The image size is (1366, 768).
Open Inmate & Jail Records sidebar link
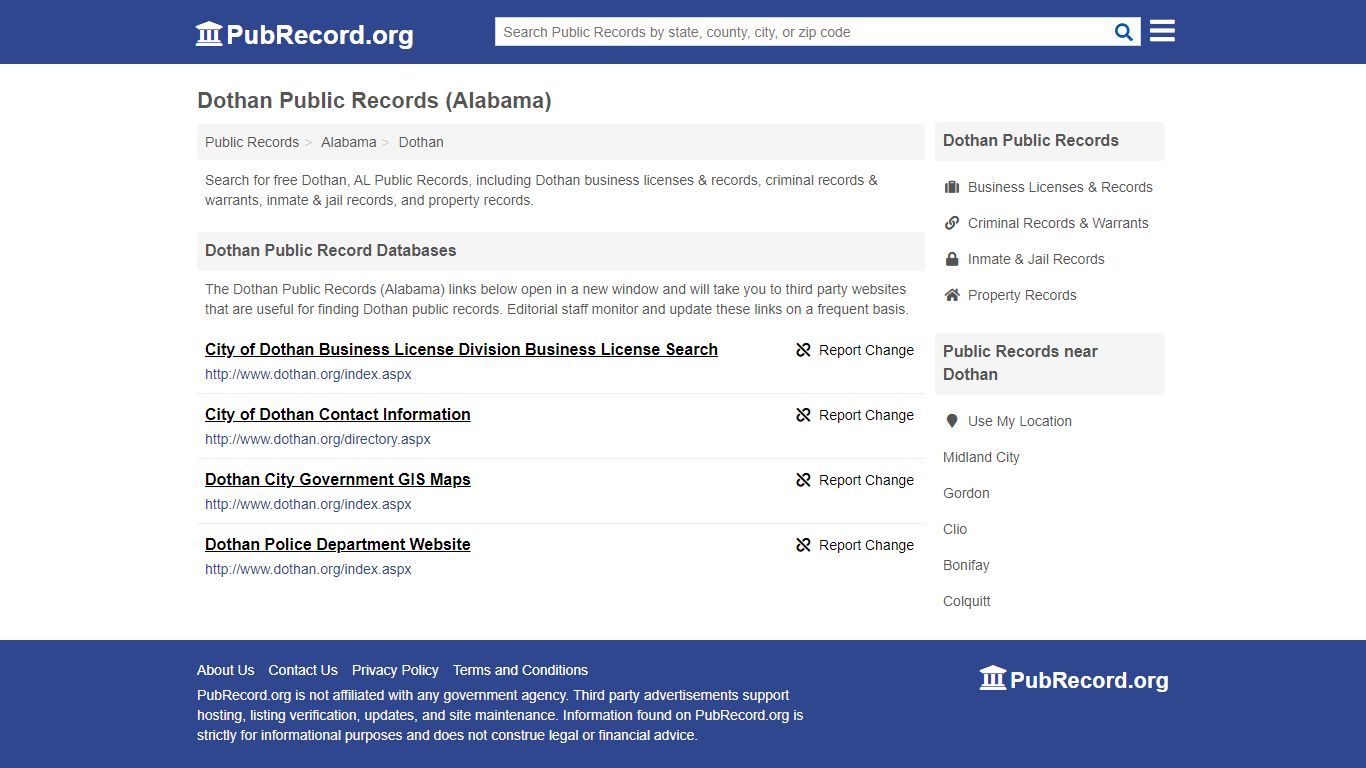click(x=1036, y=259)
